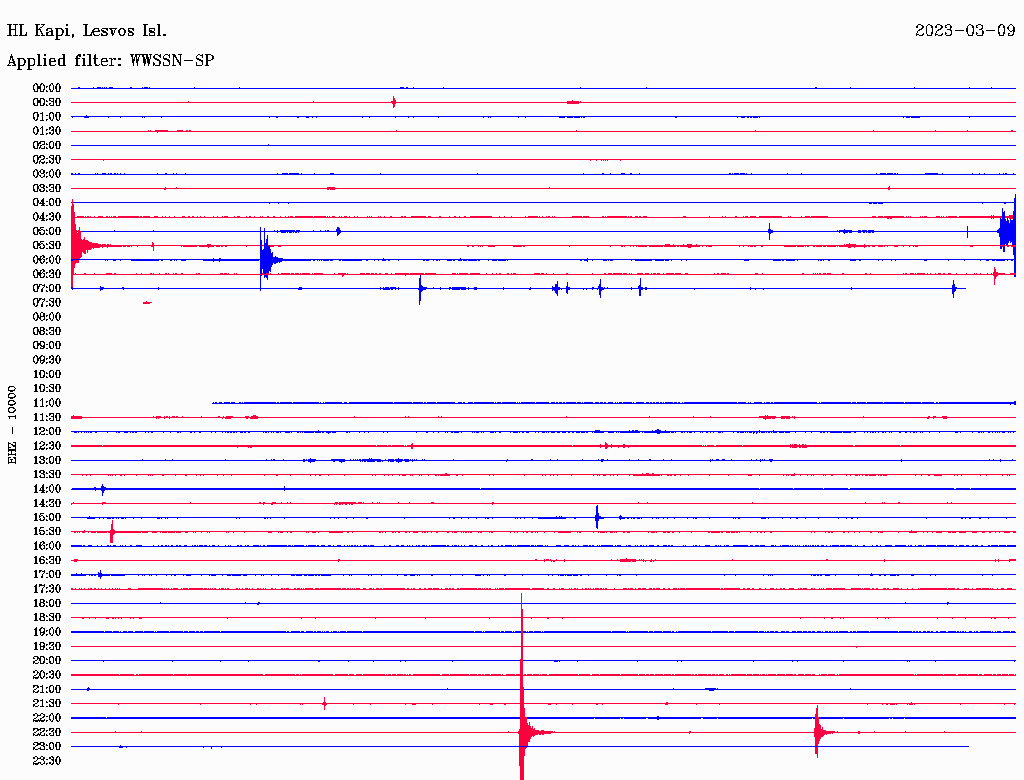Click the date 2023-03-09 in the header
1024x780 pixels.
click(965, 31)
